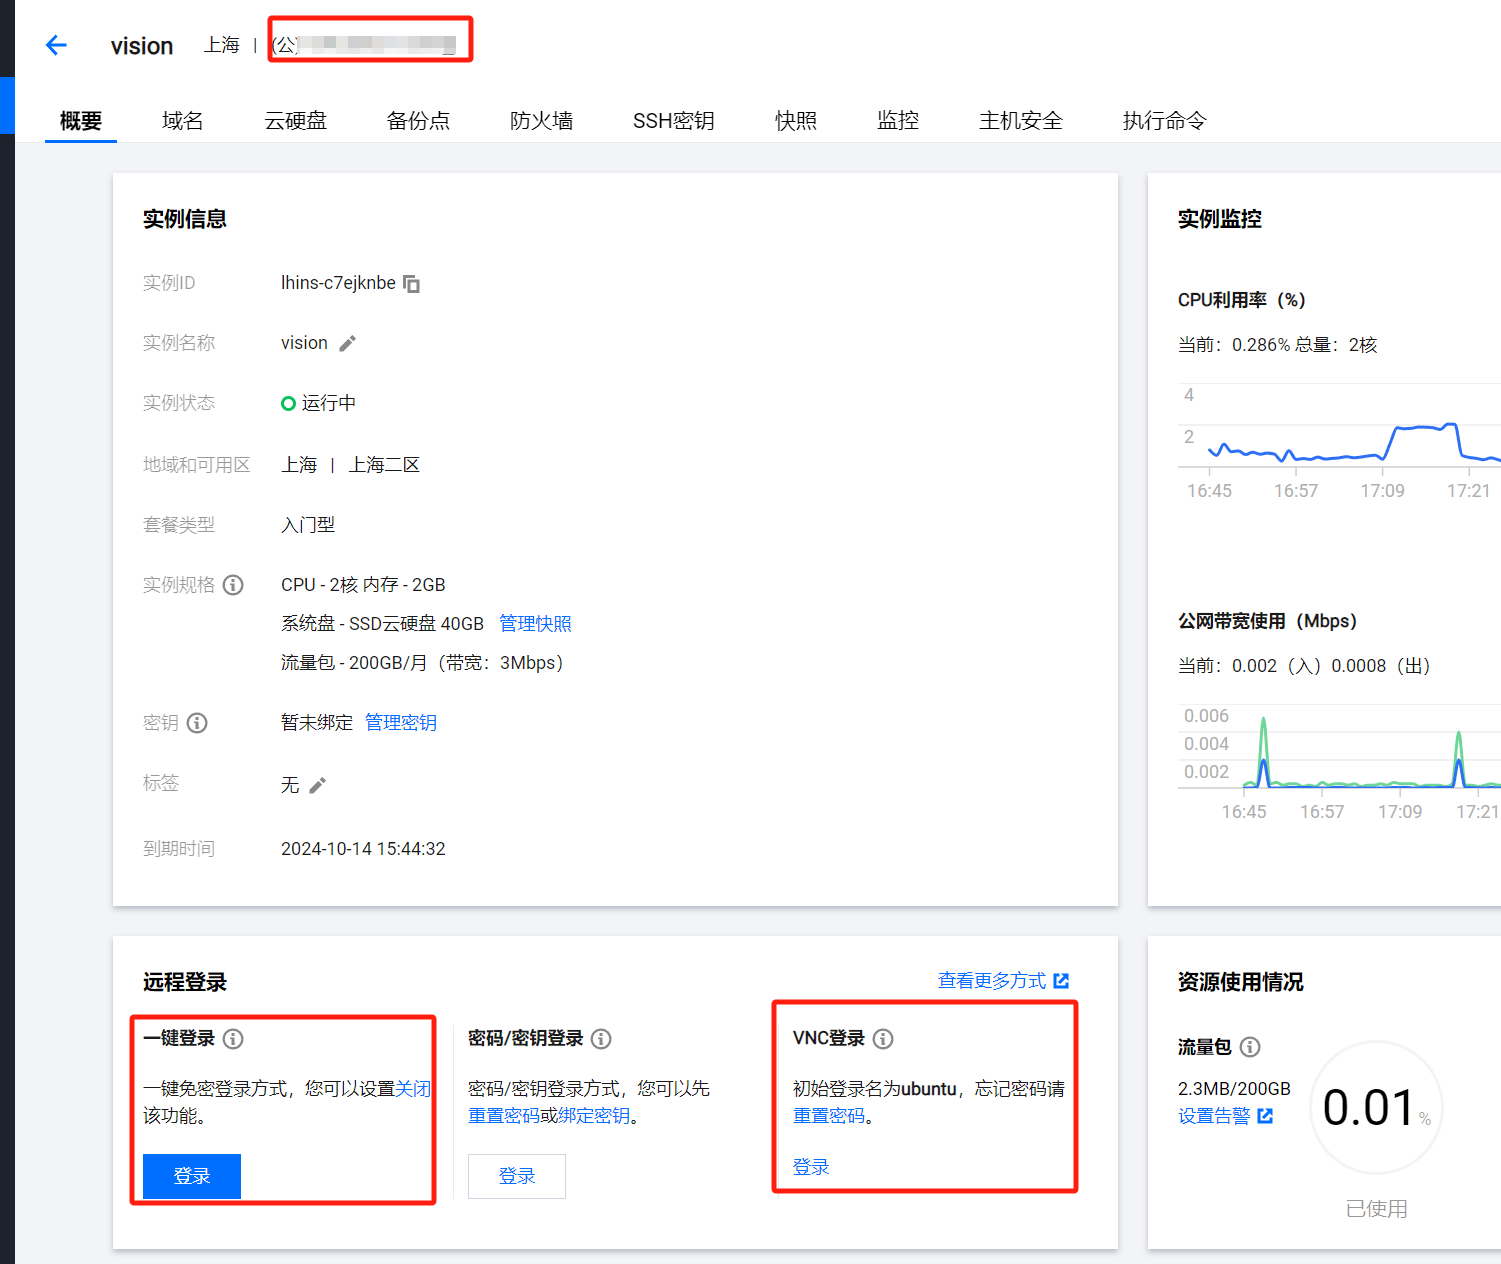1501x1264 pixels.
Task: Open the 管理快照 link
Action: pyautogui.click(x=535, y=624)
